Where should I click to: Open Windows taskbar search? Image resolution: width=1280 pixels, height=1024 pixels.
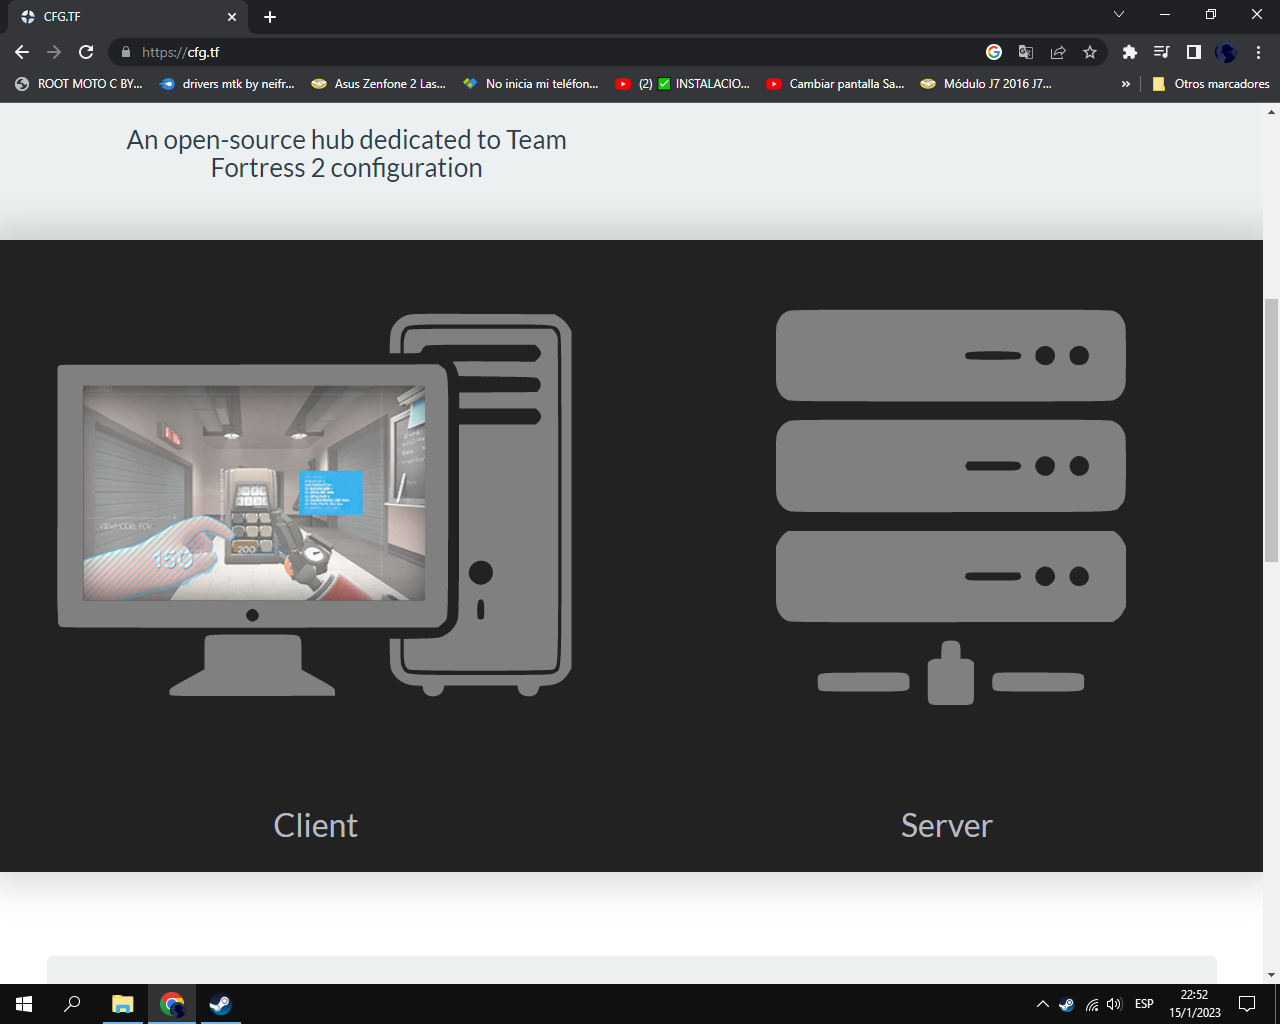(72, 1004)
